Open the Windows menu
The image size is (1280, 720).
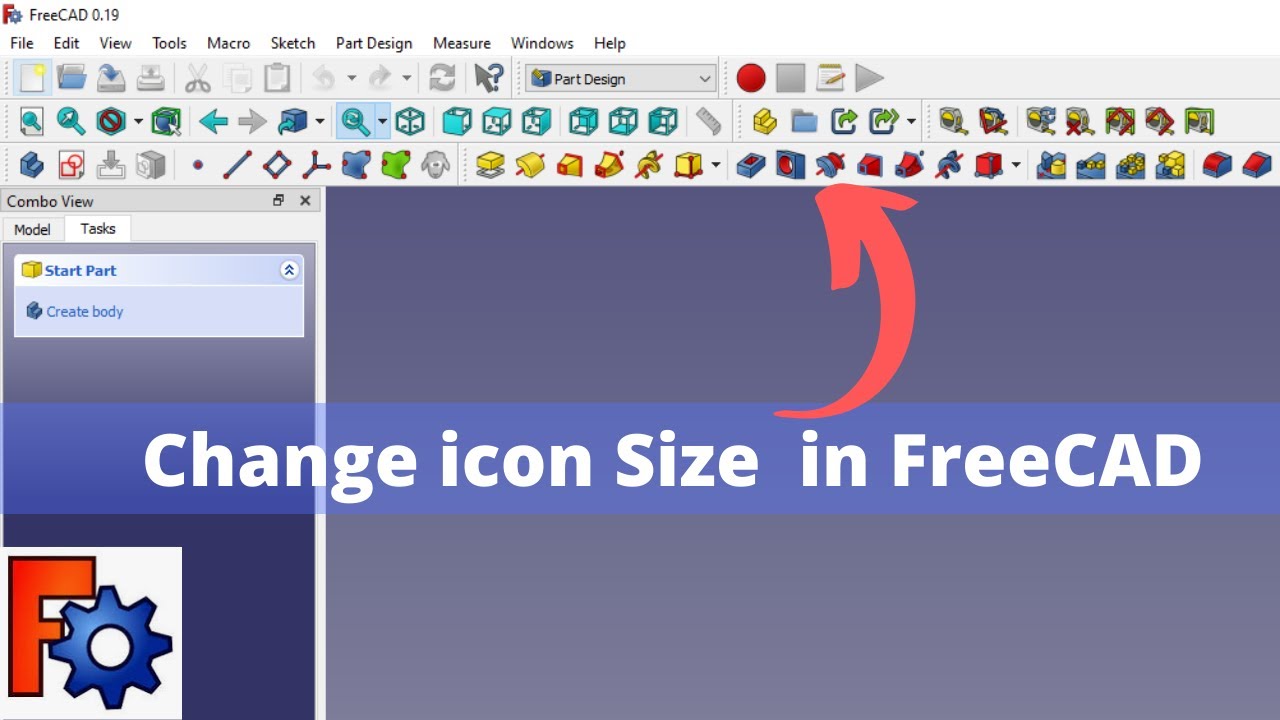click(x=542, y=43)
